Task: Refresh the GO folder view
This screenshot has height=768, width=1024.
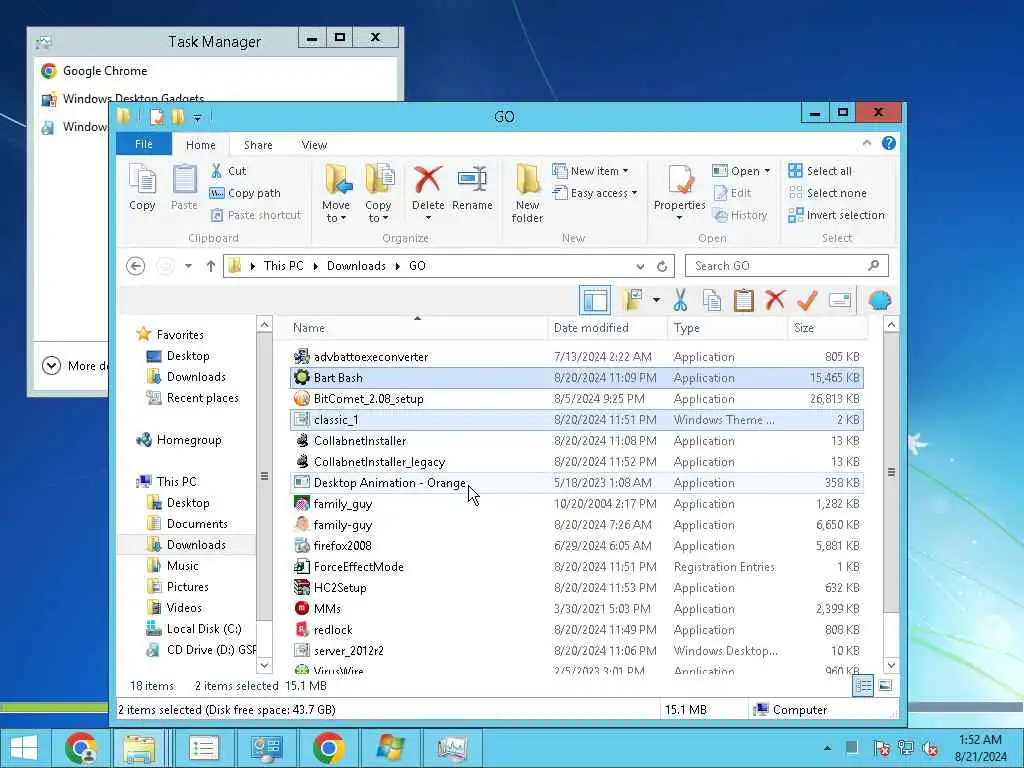Action: point(662,266)
